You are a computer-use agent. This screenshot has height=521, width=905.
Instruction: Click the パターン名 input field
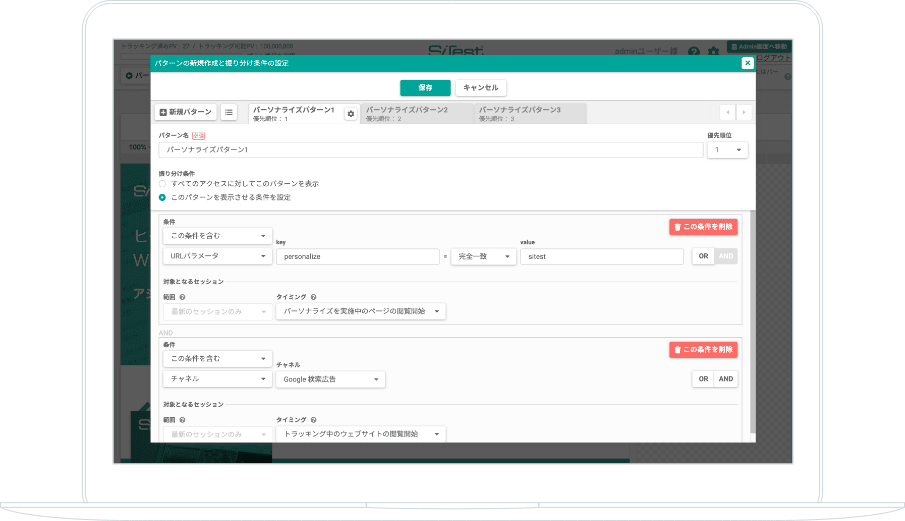[431, 150]
